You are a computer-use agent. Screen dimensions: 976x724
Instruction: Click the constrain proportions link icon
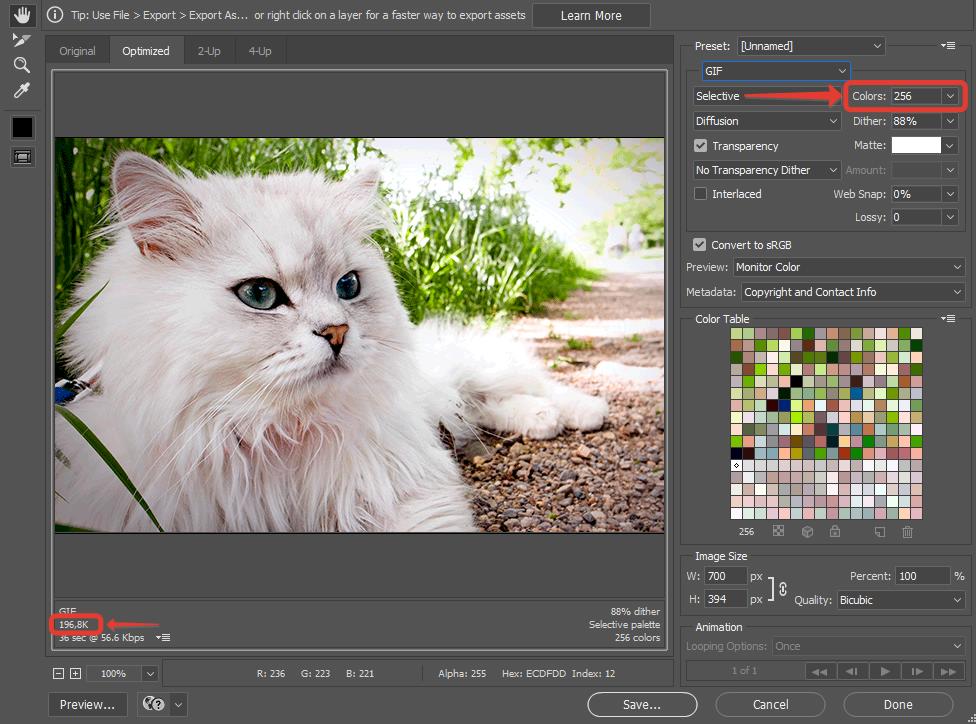click(x=783, y=588)
